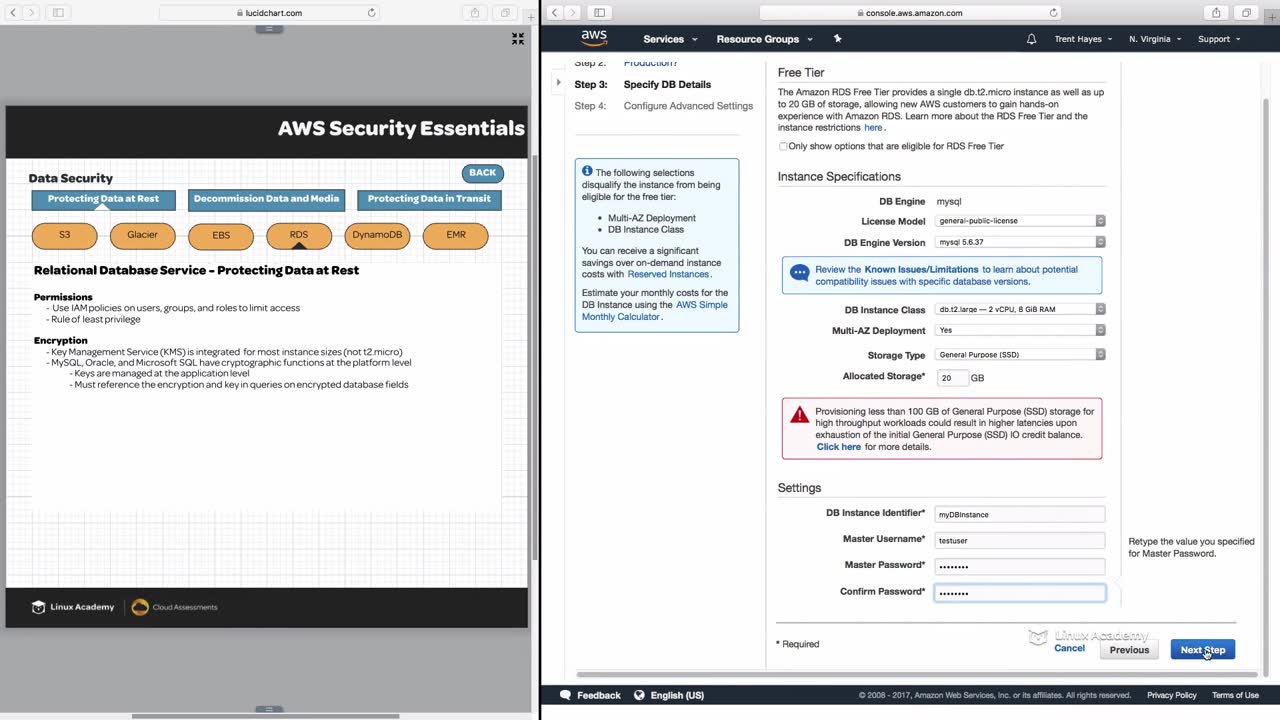Open the AWS Simple Monthly Calculator link
1280x720 pixels.
click(655, 311)
